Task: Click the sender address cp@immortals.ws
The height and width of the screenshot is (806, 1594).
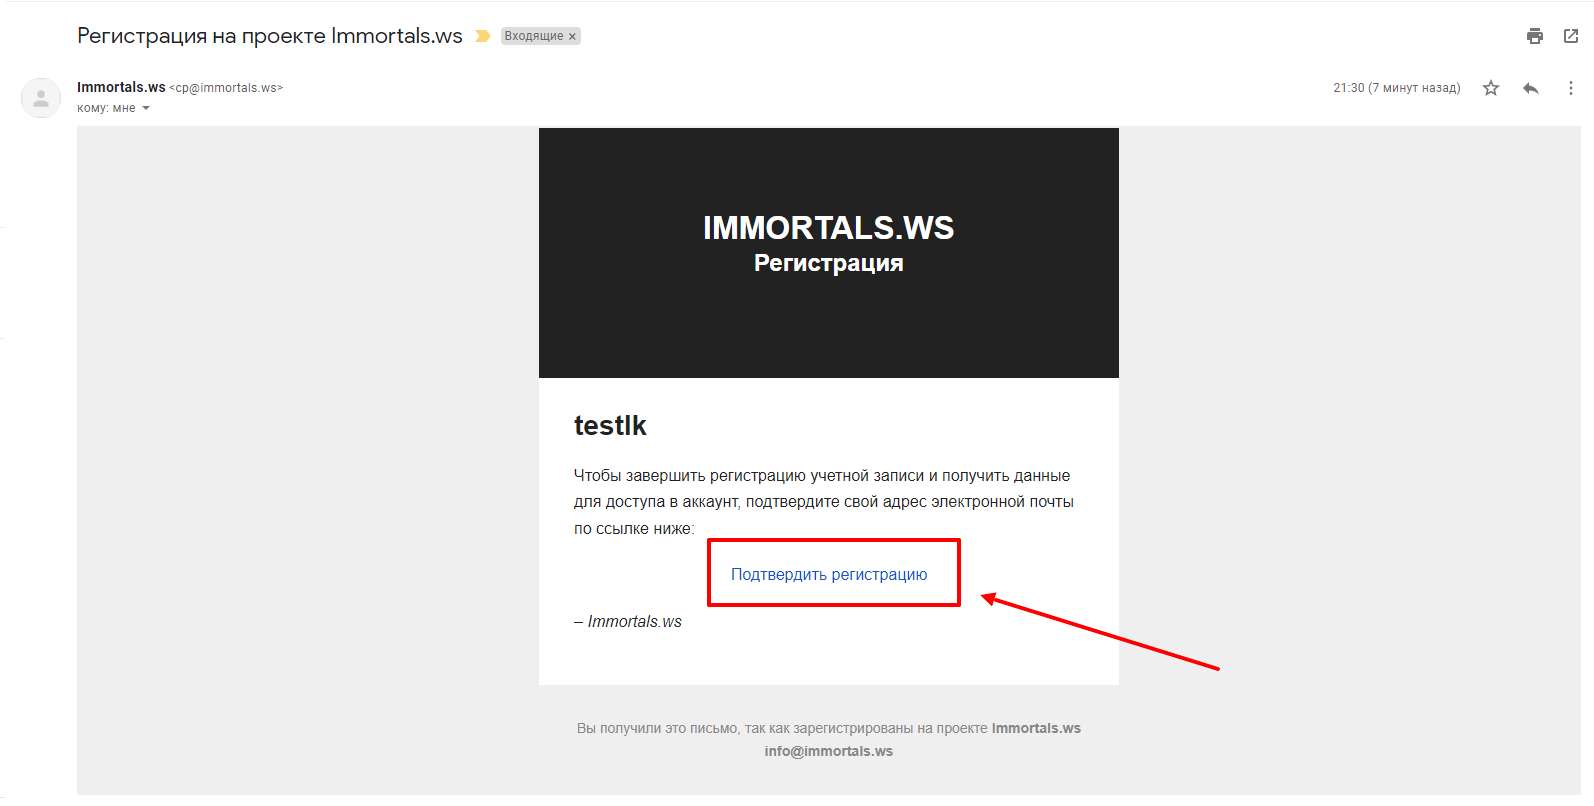Action: (226, 88)
